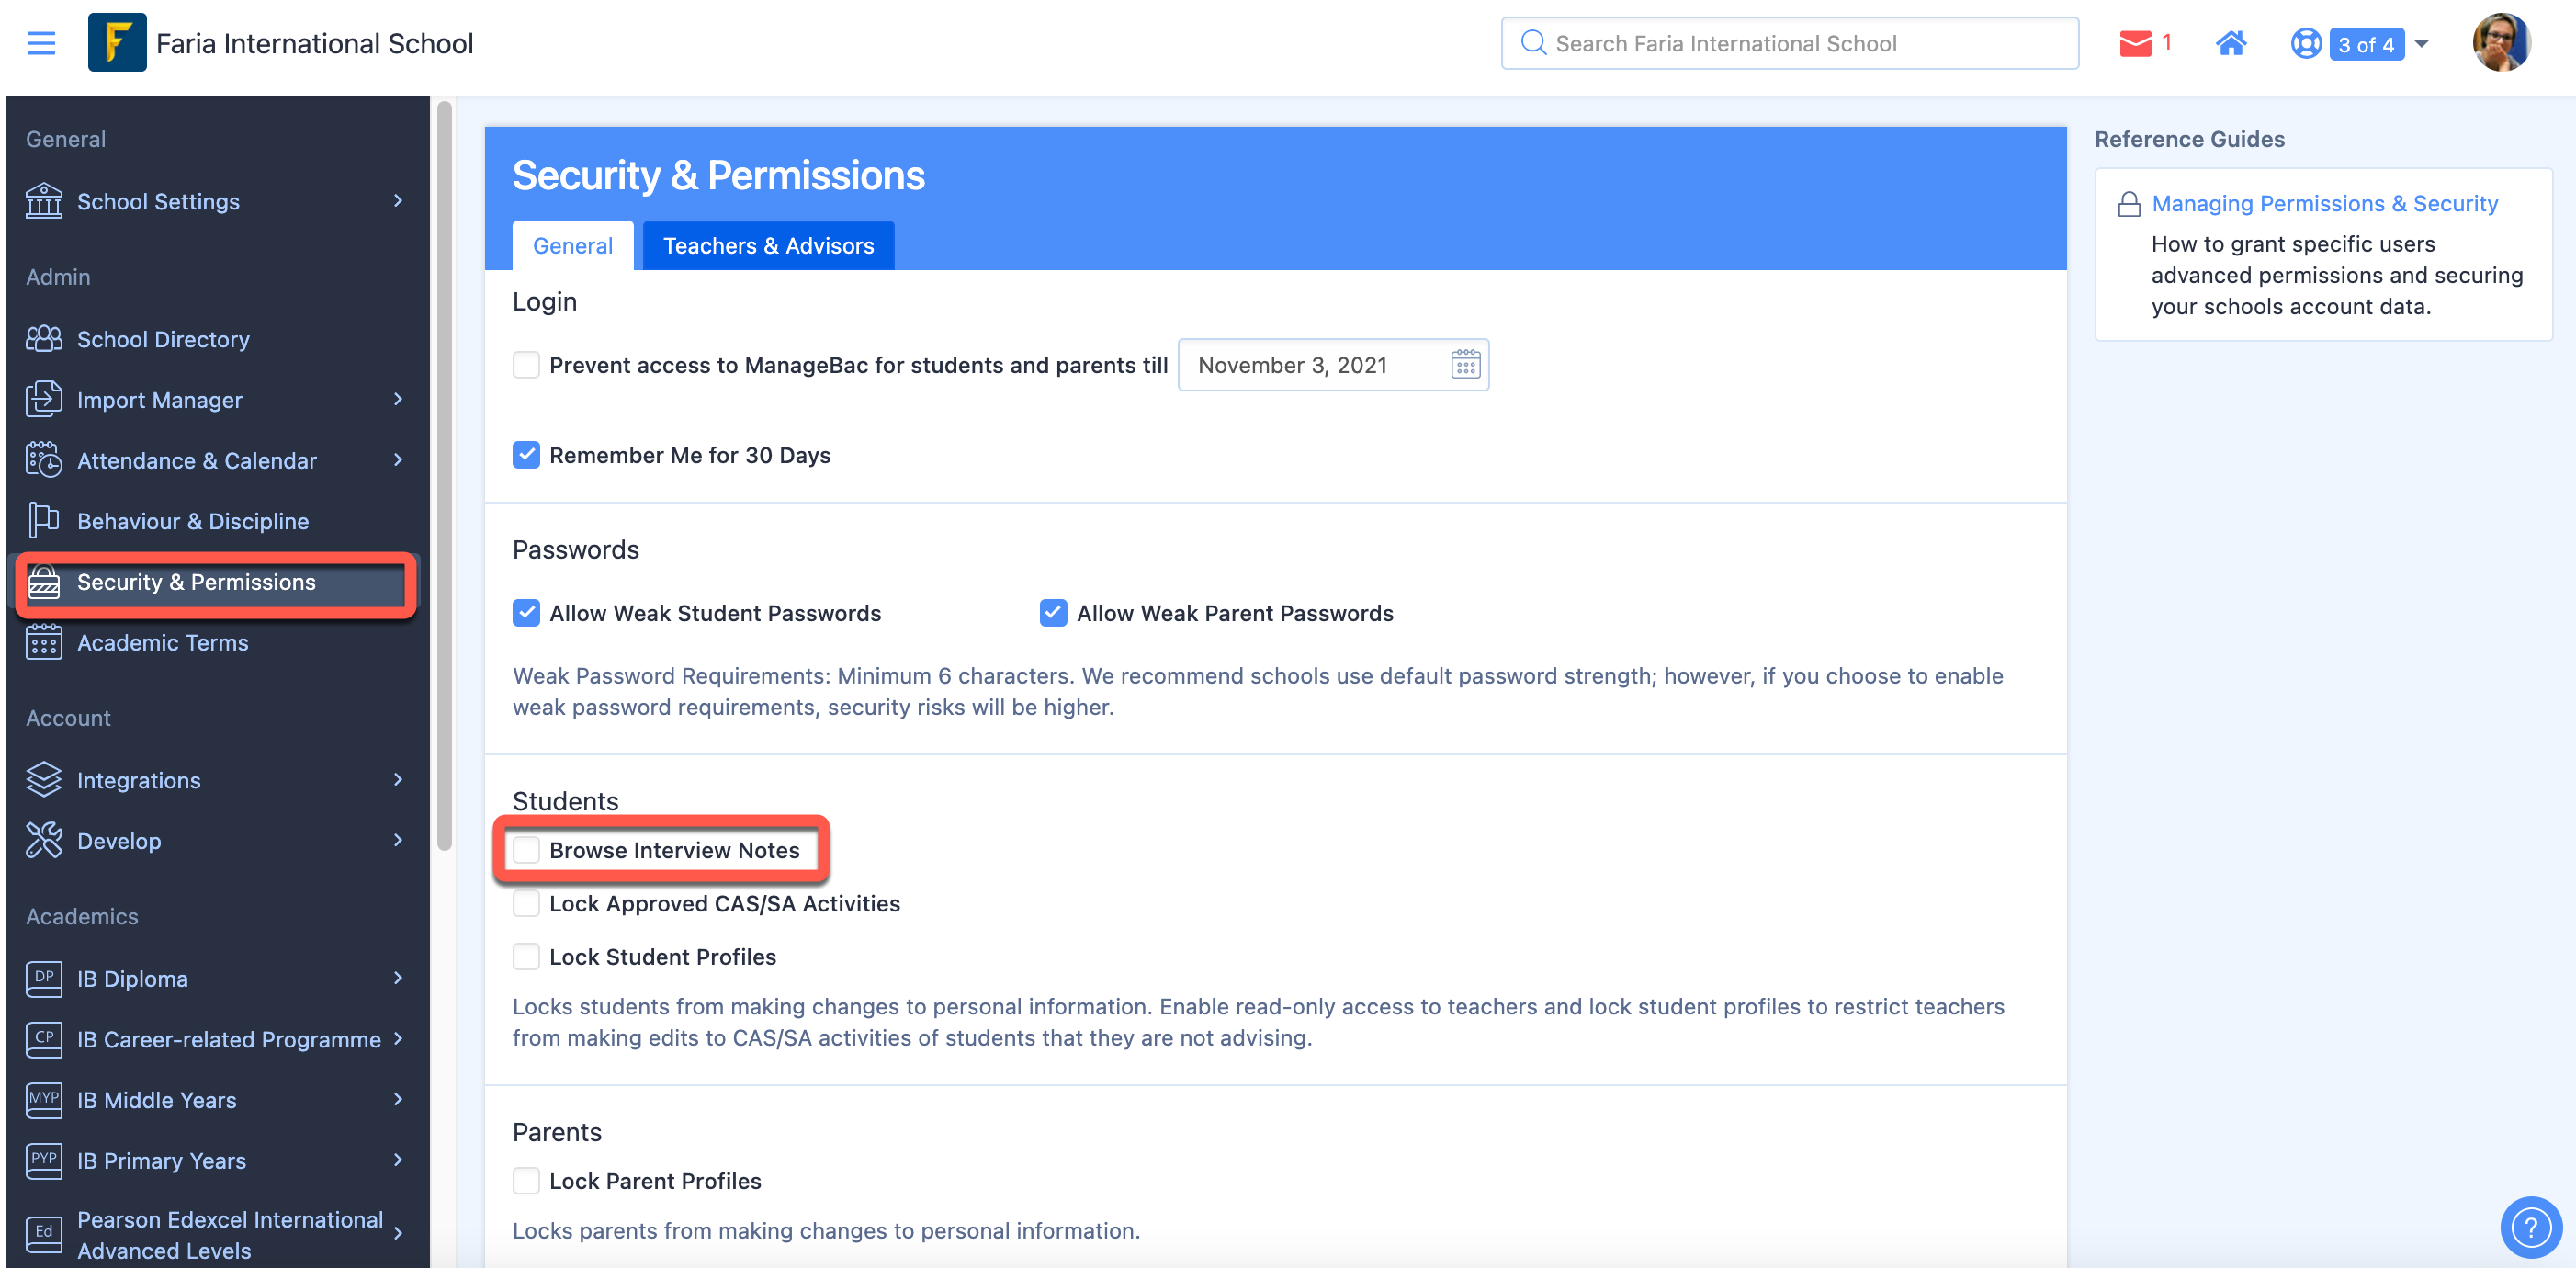Switch to Teachers & Advisors tab
The height and width of the screenshot is (1268, 2576).
tap(768, 245)
